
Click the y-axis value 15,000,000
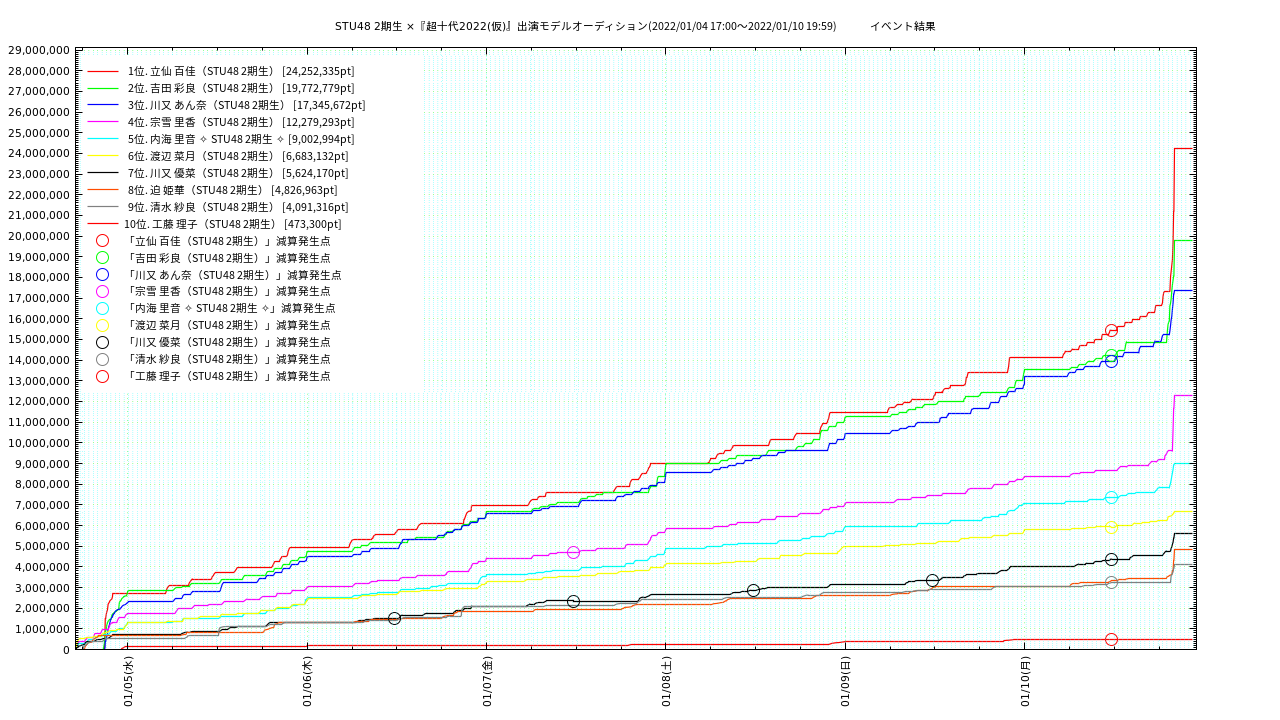click(39, 340)
